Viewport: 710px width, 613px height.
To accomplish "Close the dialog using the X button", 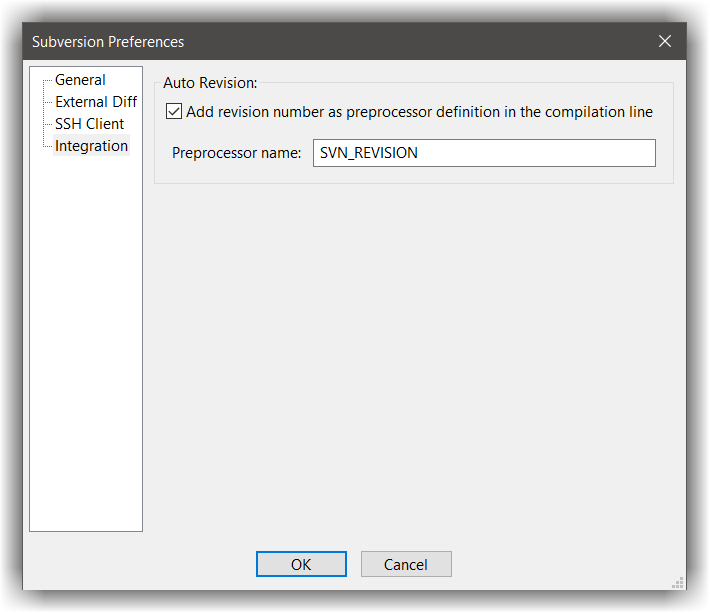I will coord(665,41).
